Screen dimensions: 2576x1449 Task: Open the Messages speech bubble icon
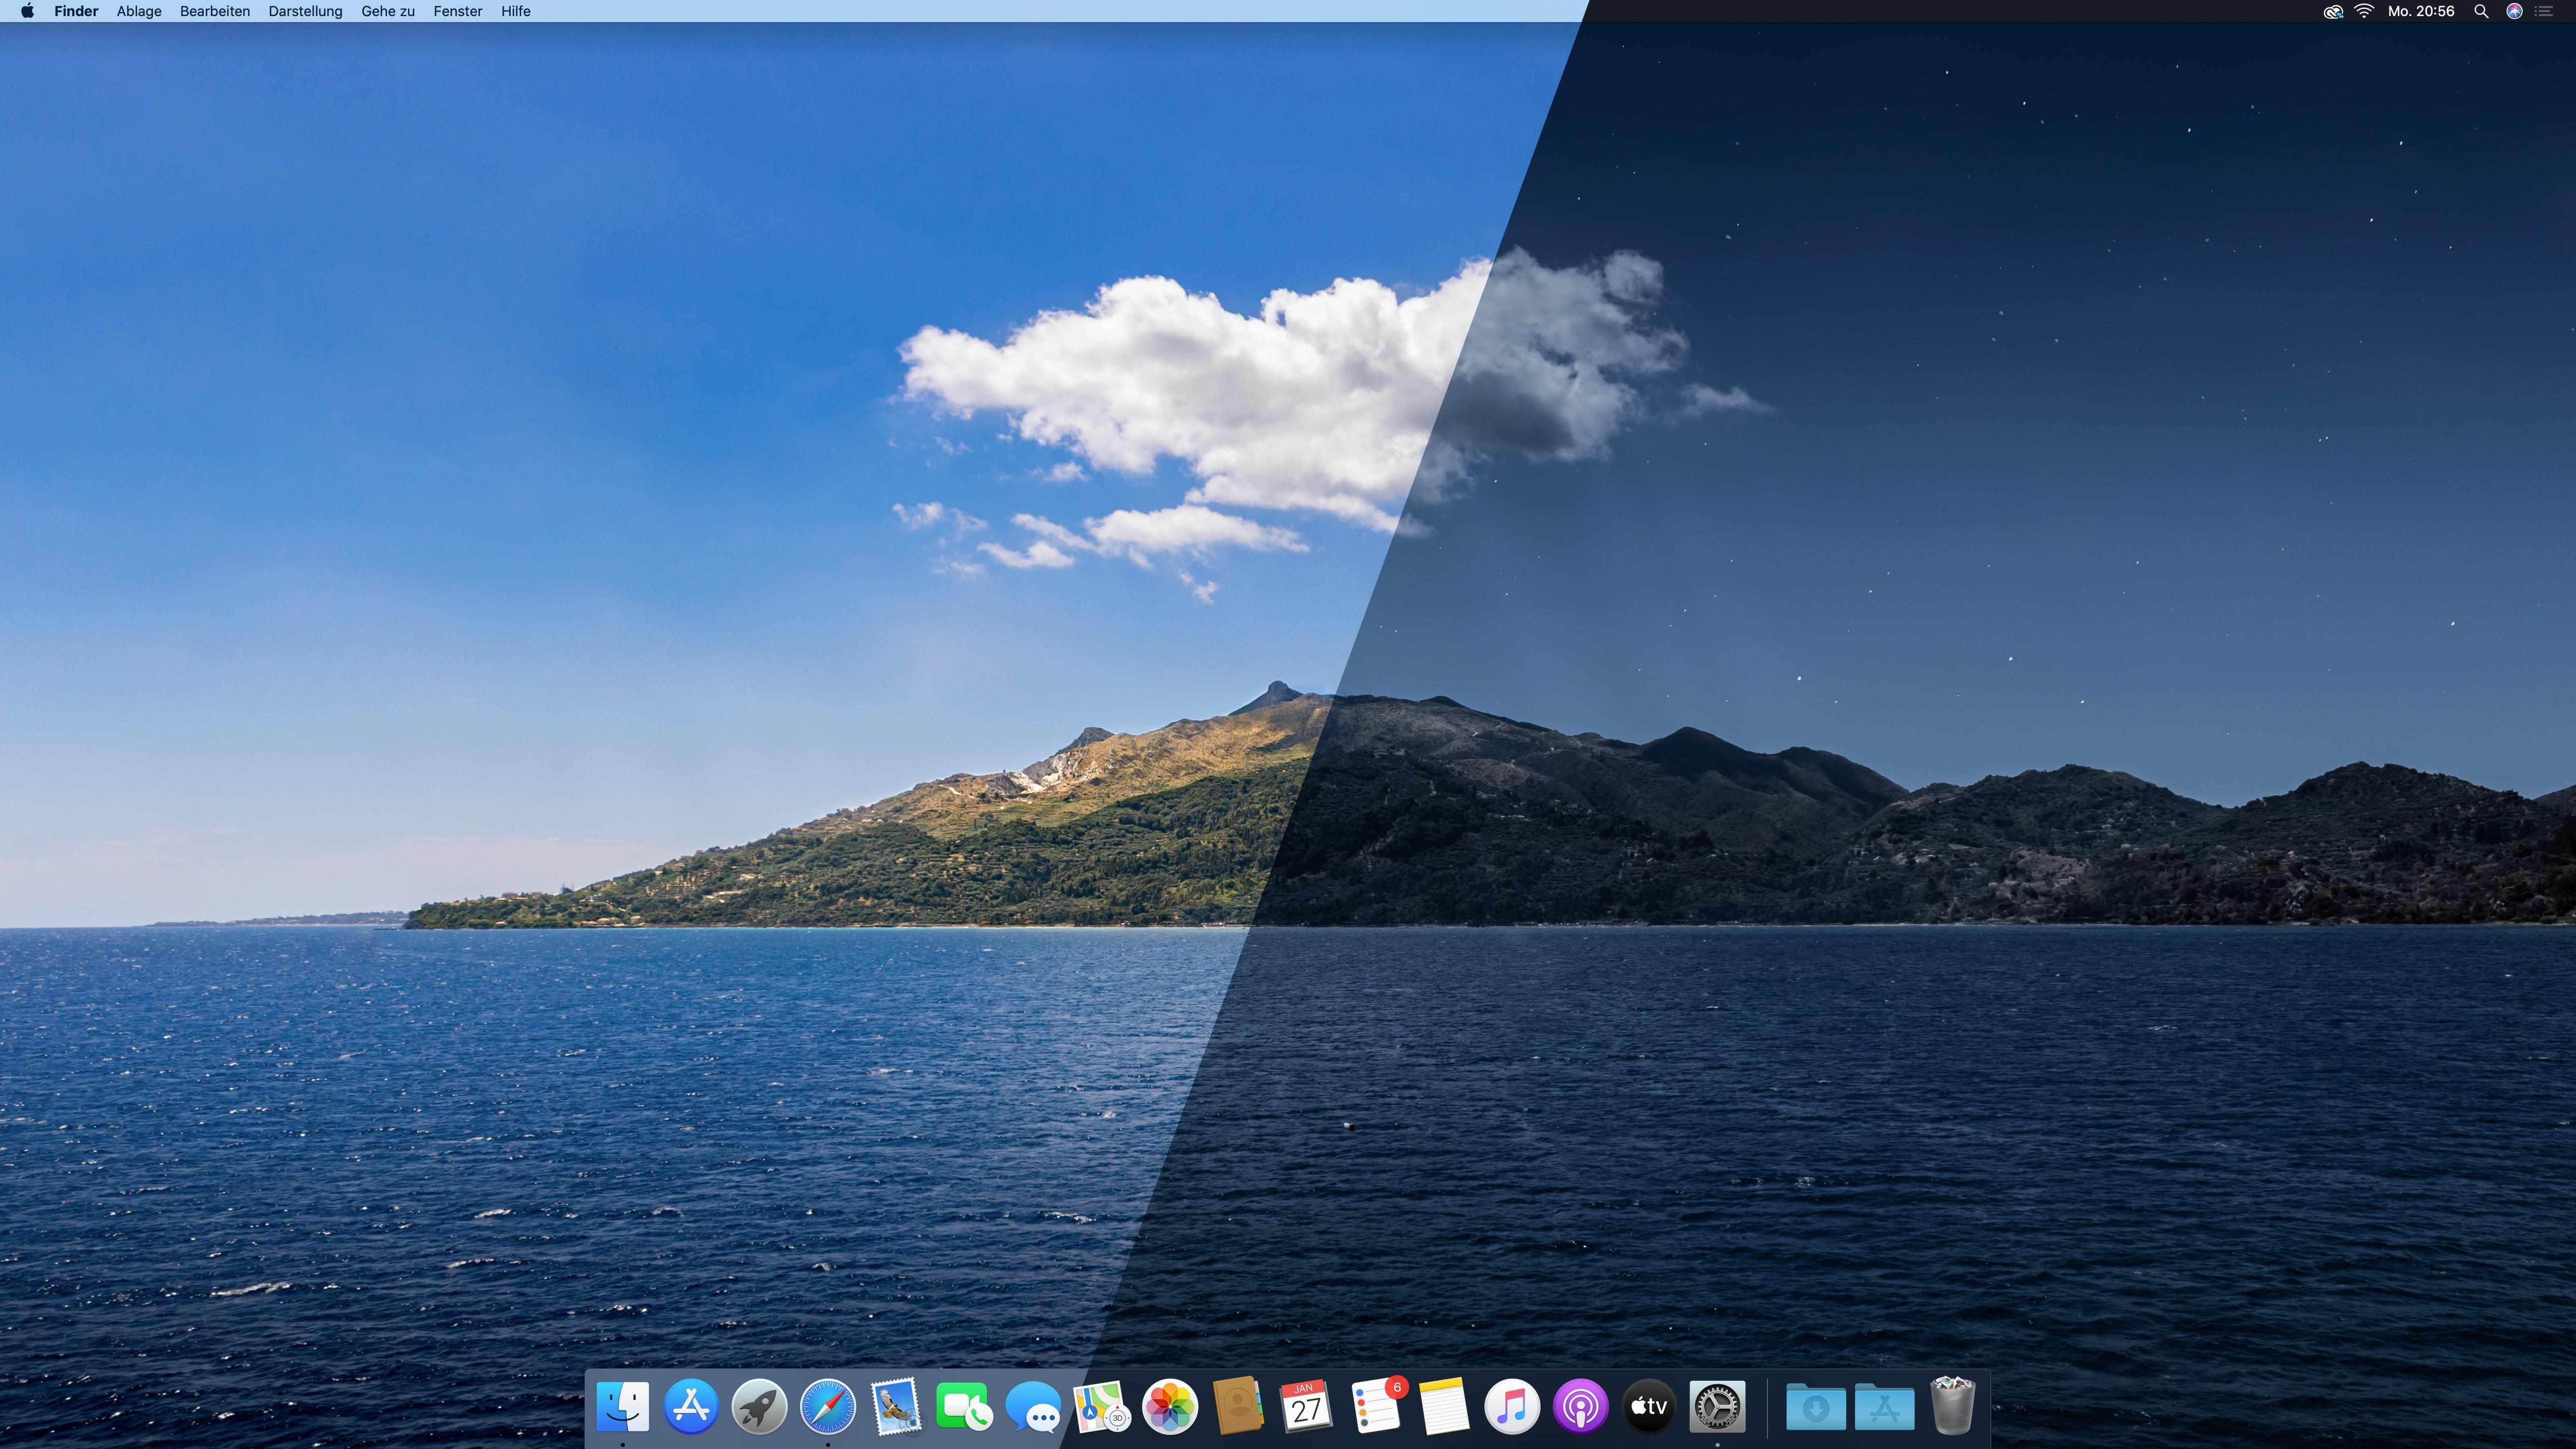tap(1033, 1406)
